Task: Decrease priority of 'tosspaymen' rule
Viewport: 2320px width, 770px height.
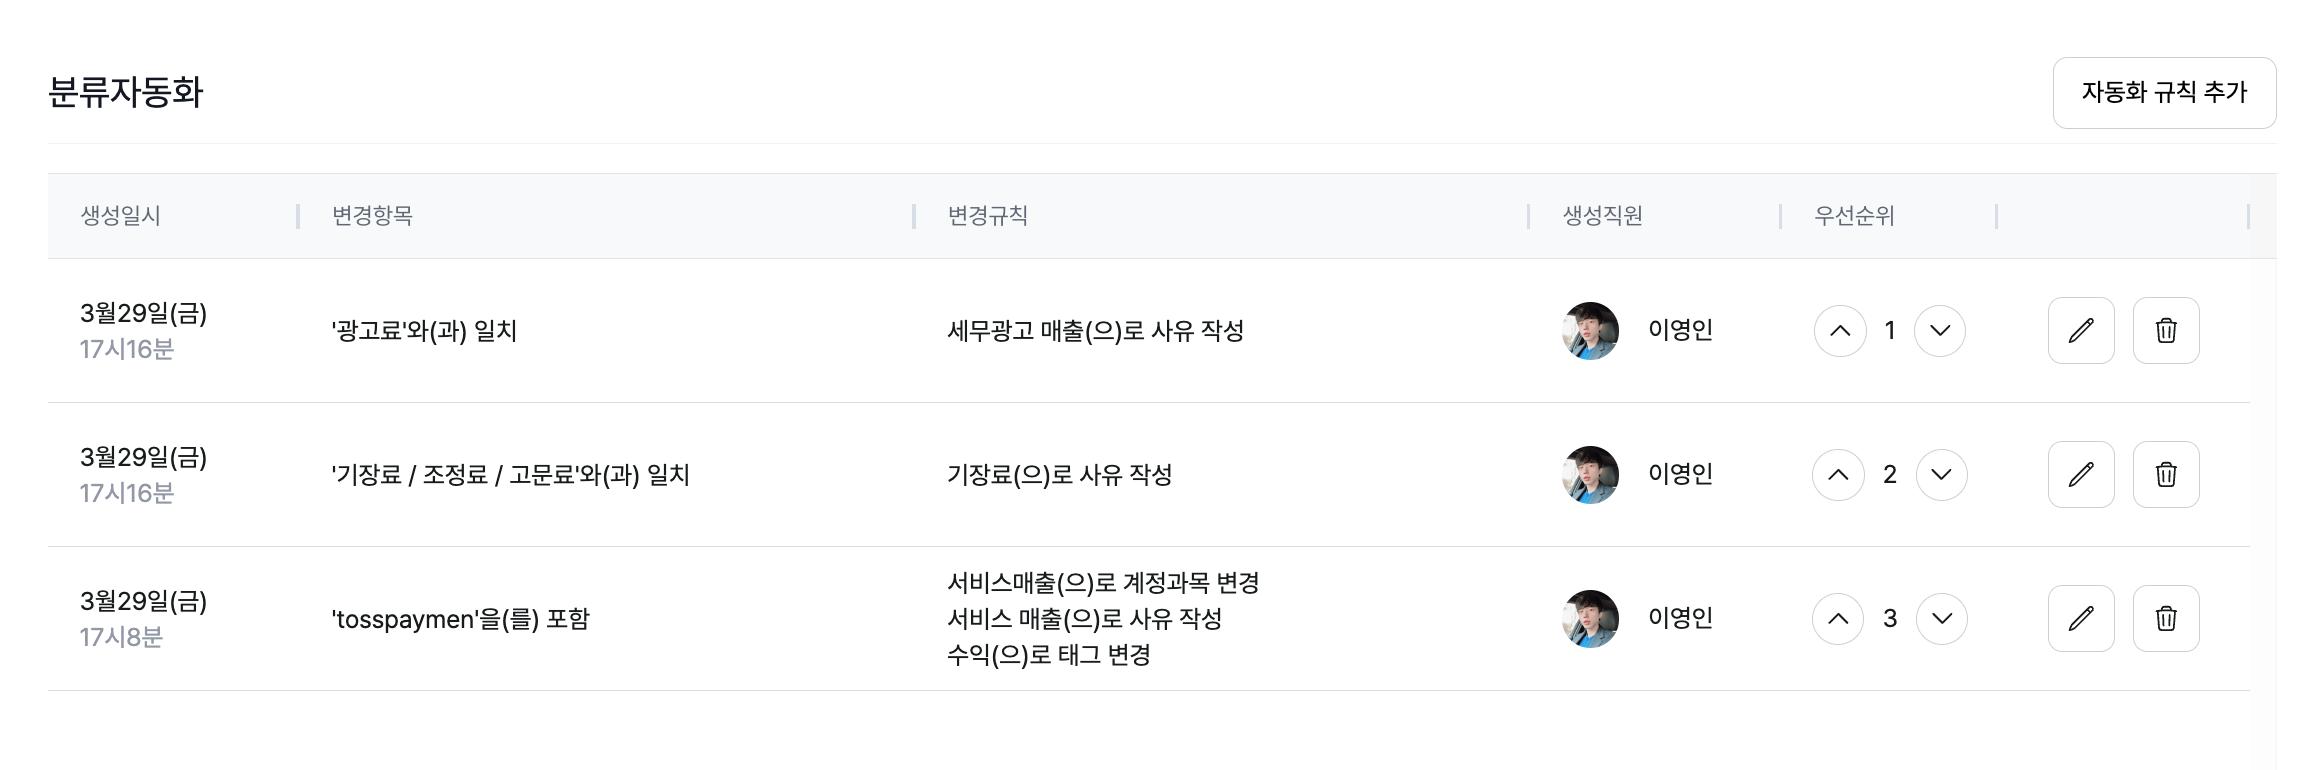Action: (x=1942, y=619)
